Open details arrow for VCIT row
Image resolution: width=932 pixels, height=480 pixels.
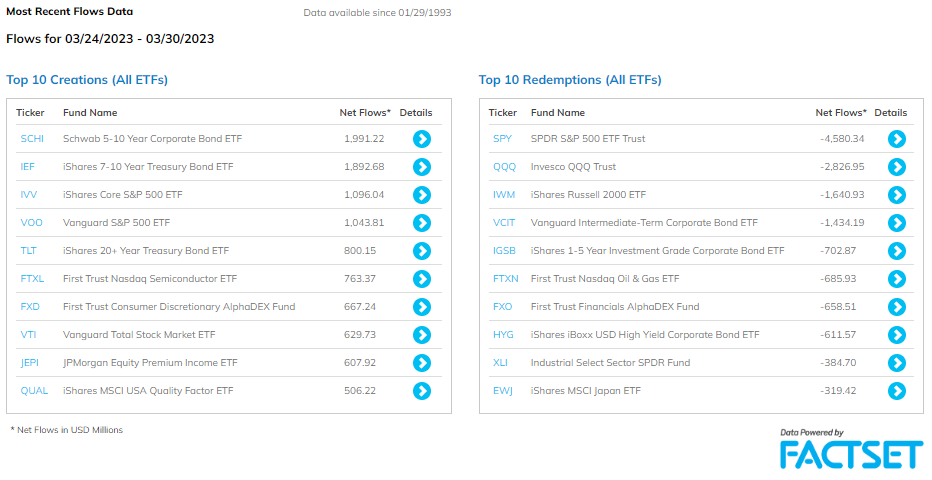click(x=897, y=223)
